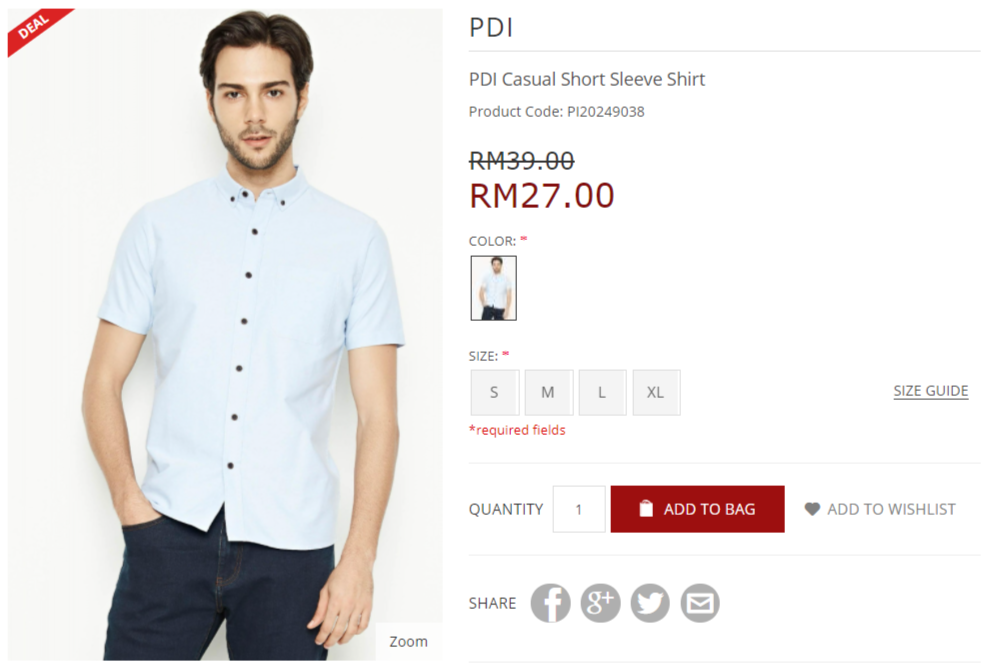The height and width of the screenshot is (667, 993).
Task: Share the shirt on Facebook
Action: coord(550,602)
